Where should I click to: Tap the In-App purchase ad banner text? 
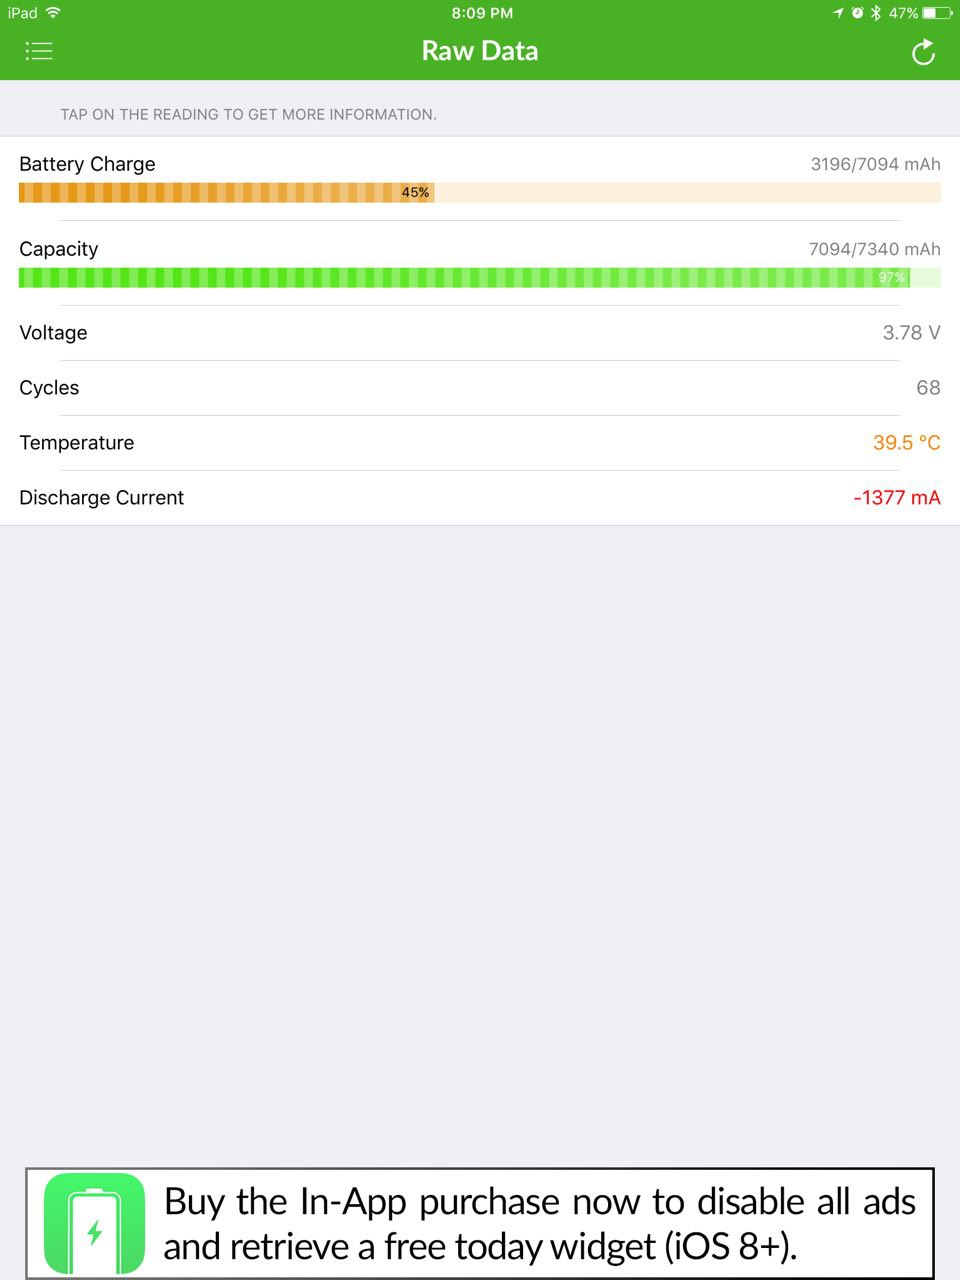pyautogui.click(x=539, y=1223)
